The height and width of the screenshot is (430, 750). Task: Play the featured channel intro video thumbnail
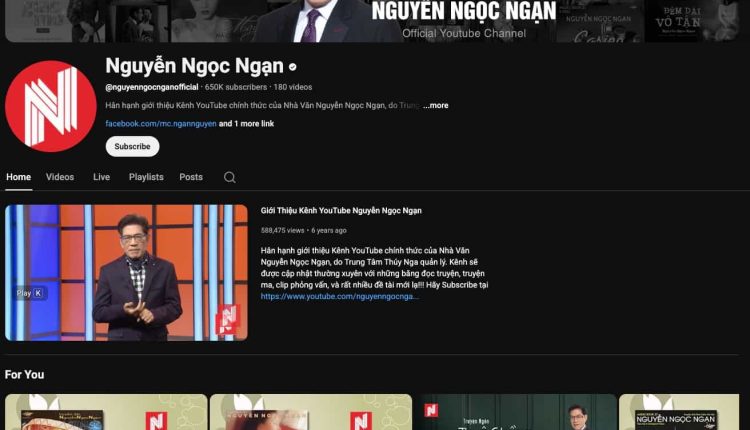pyautogui.click(x=126, y=273)
